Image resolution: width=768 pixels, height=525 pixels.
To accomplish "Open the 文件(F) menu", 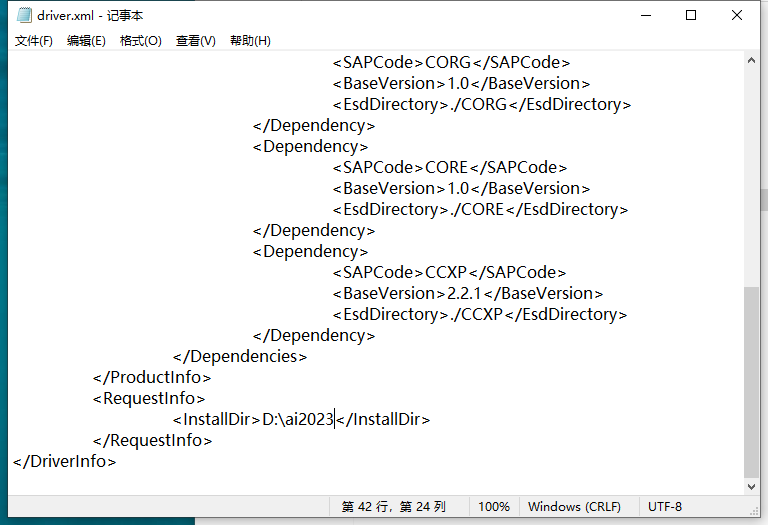I will click(x=34, y=41).
